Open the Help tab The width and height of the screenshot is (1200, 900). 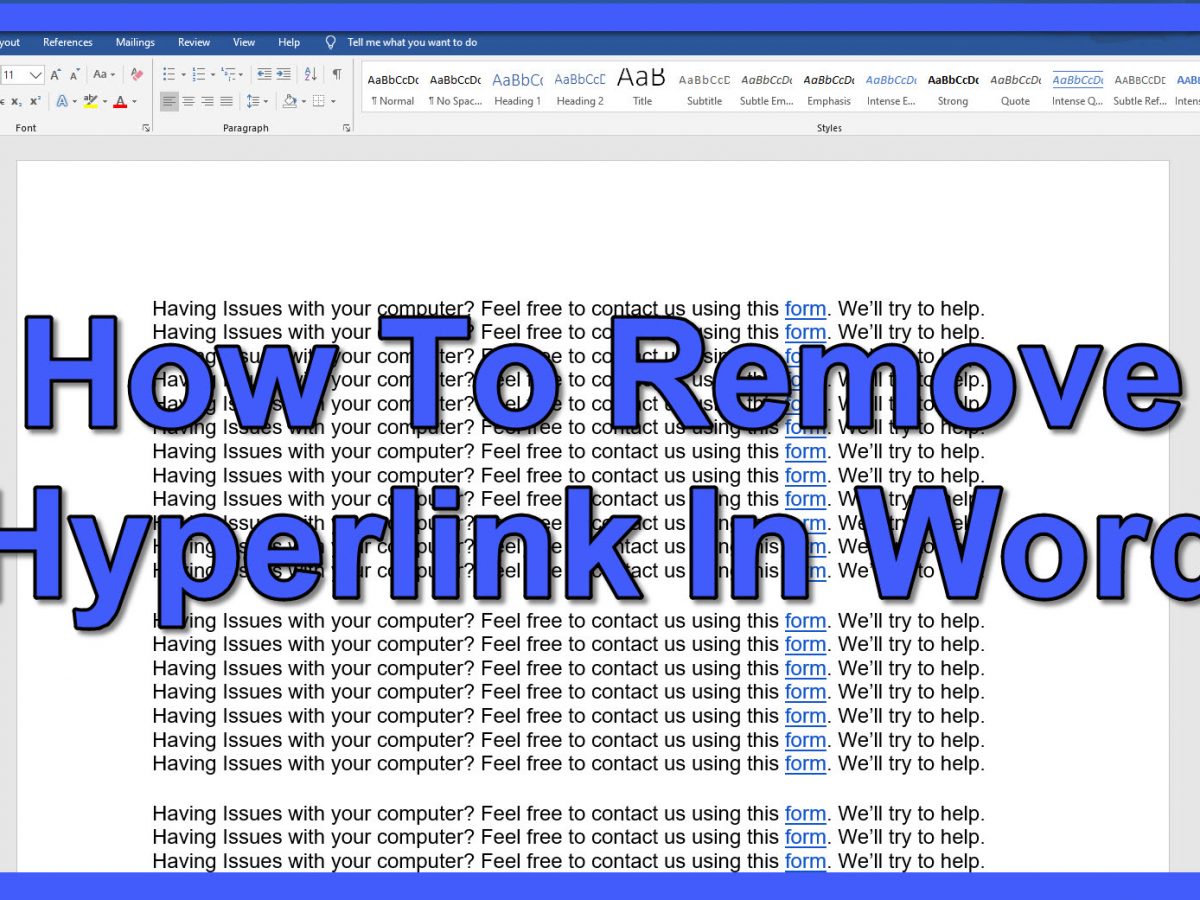tap(289, 43)
